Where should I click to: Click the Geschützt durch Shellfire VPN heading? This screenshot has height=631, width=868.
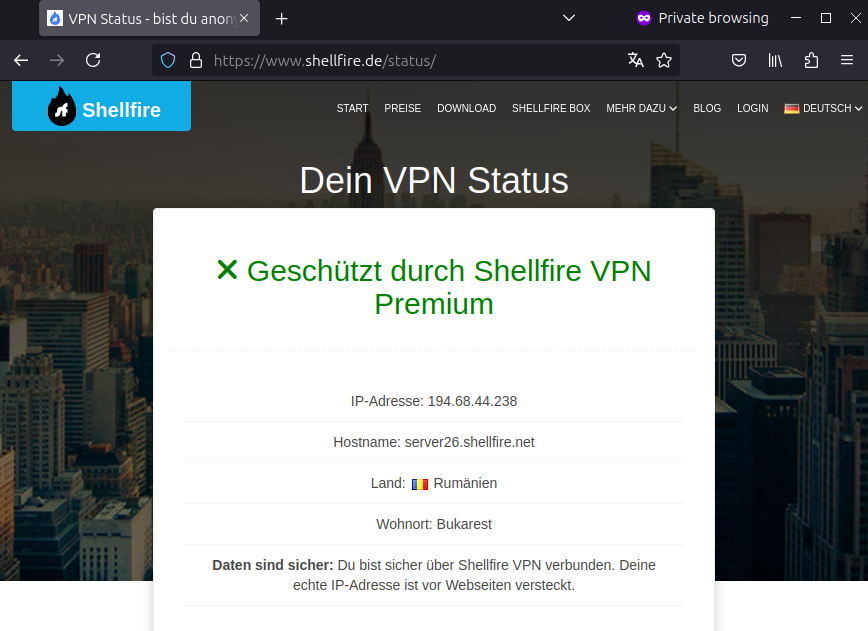[x=433, y=287]
